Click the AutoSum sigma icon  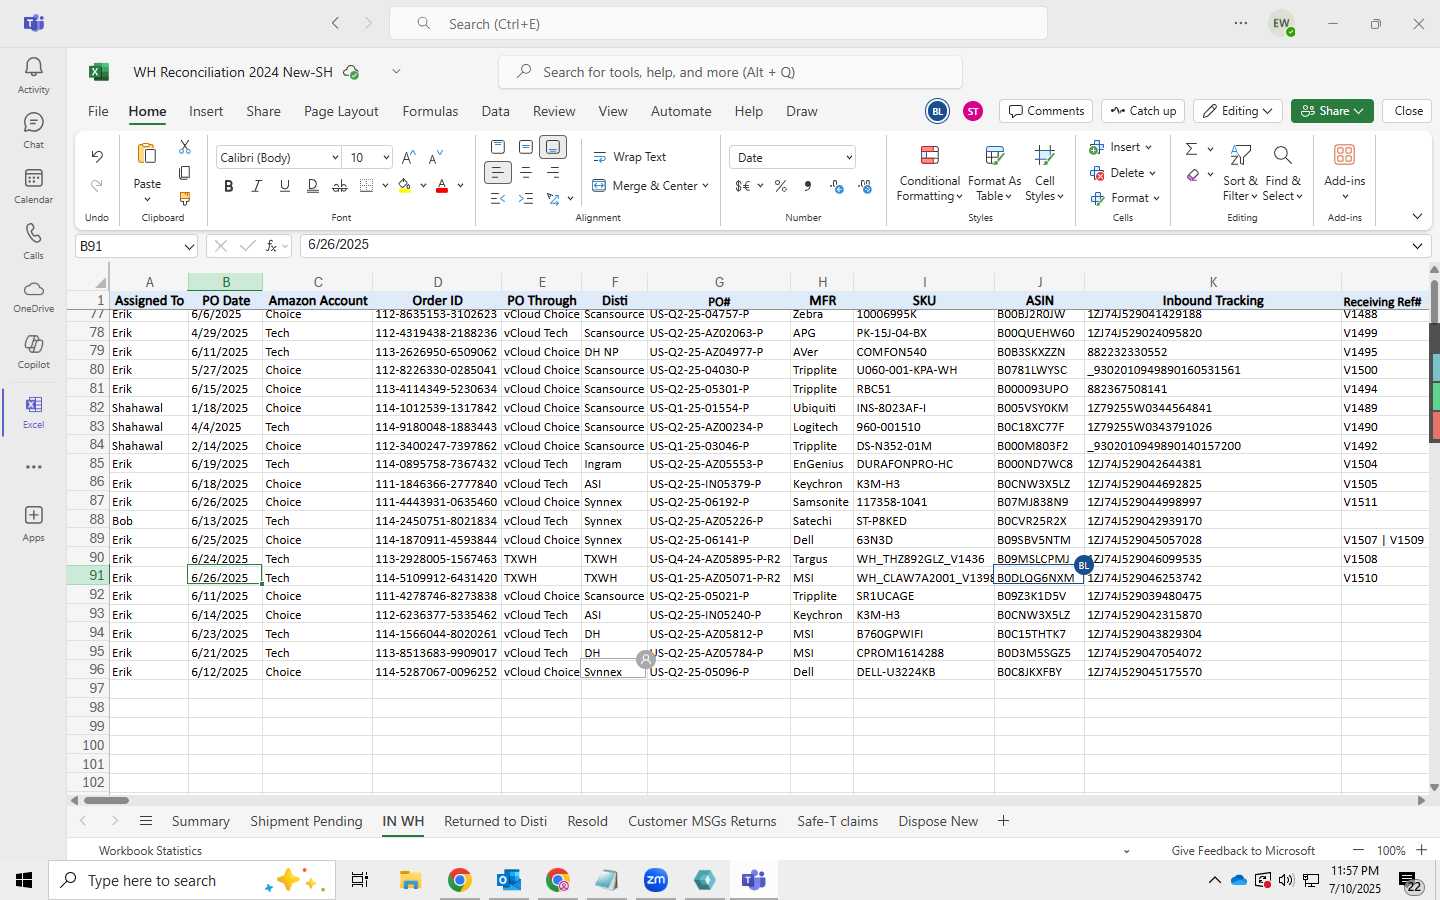click(1191, 149)
